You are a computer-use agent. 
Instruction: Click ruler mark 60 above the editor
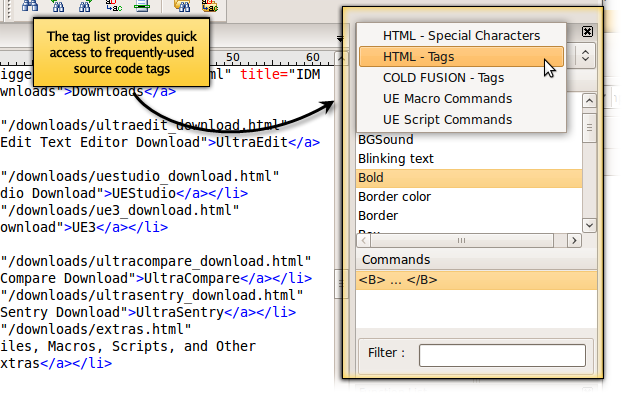coord(313,57)
